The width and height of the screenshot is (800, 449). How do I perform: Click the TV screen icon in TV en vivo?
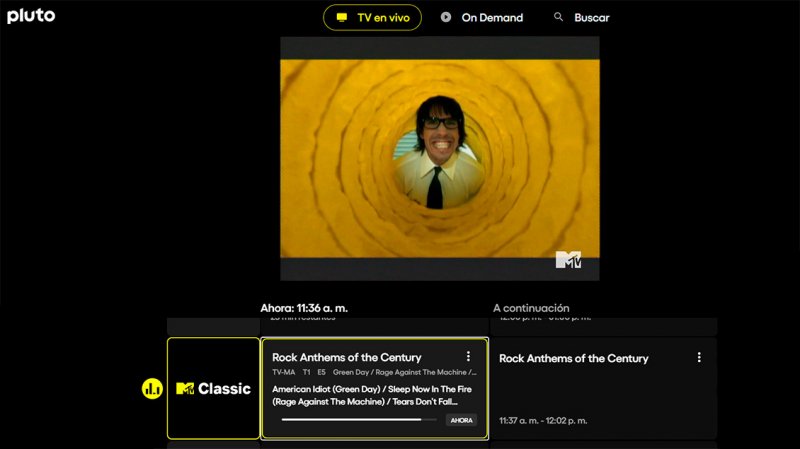click(x=342, y=17)
